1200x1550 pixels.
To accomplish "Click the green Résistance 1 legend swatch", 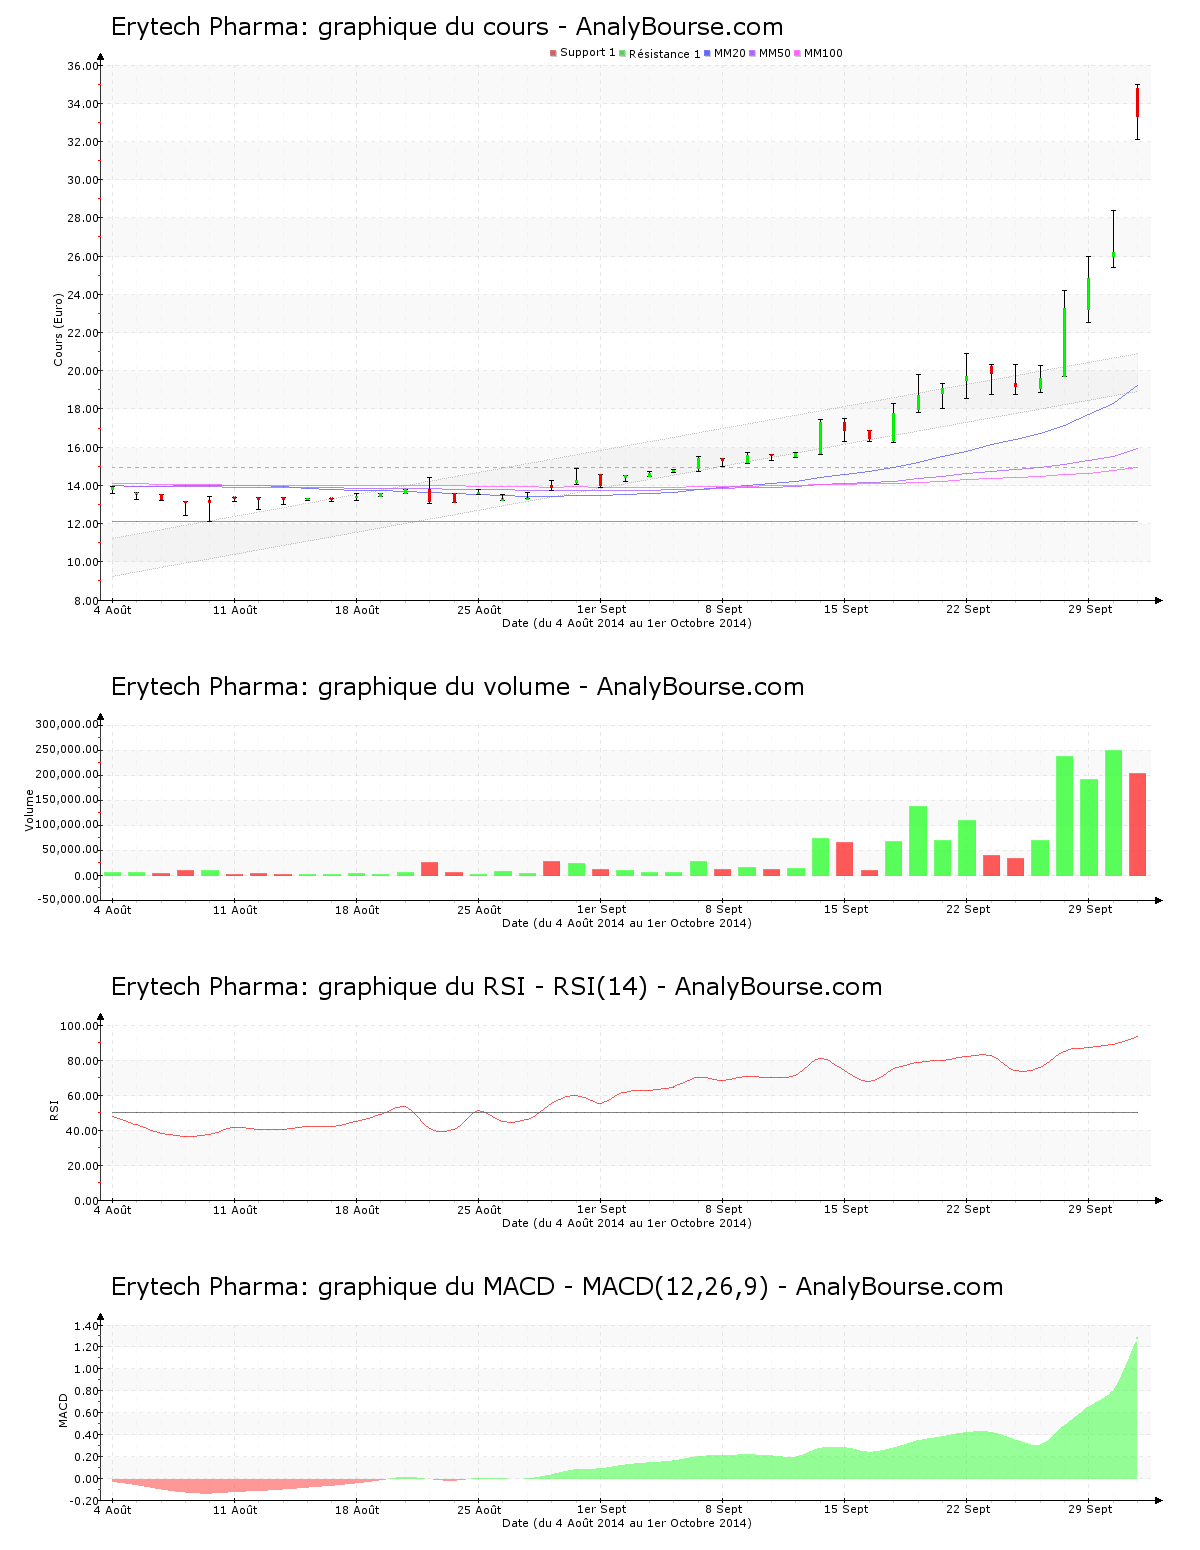I will pos(623,53).
